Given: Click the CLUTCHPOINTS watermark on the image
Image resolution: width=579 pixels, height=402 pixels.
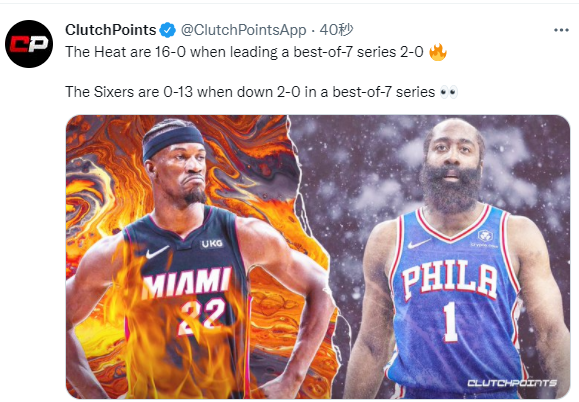Looking at the screenshot, I should (512, 383).
